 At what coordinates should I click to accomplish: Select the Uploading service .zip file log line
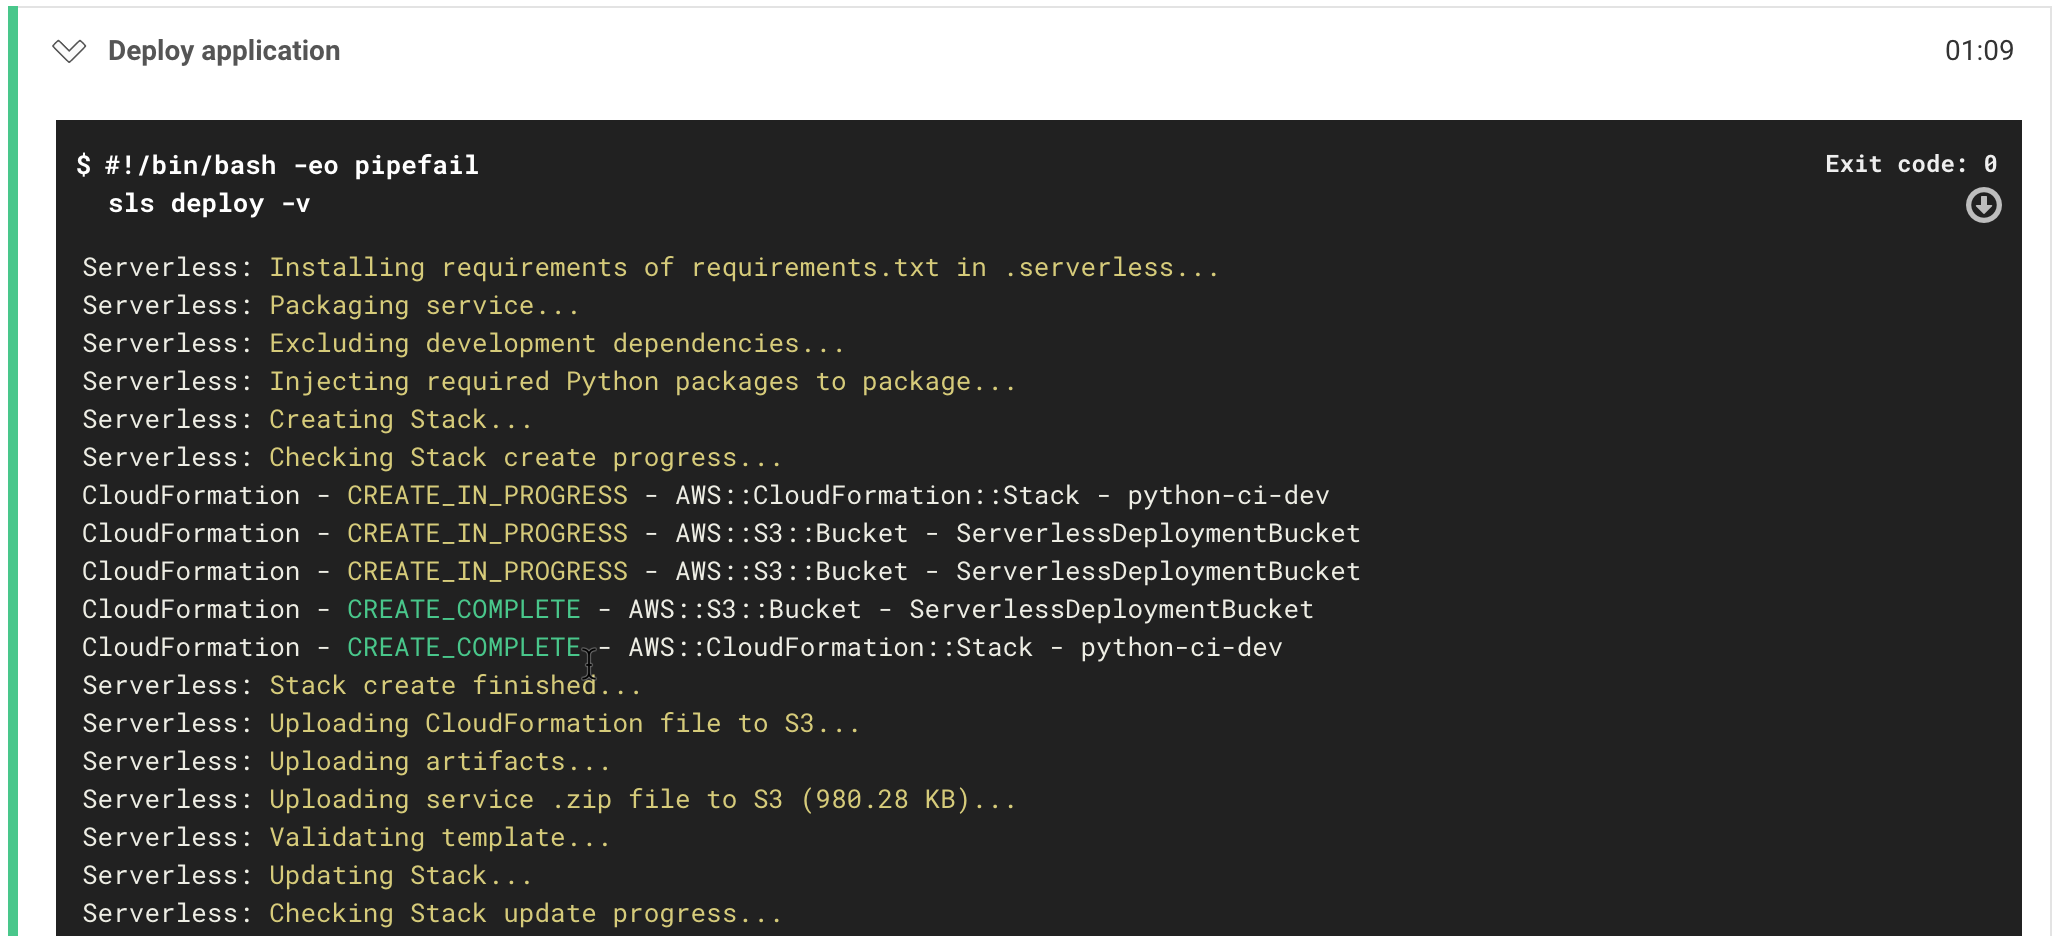[x=549, y=798]
